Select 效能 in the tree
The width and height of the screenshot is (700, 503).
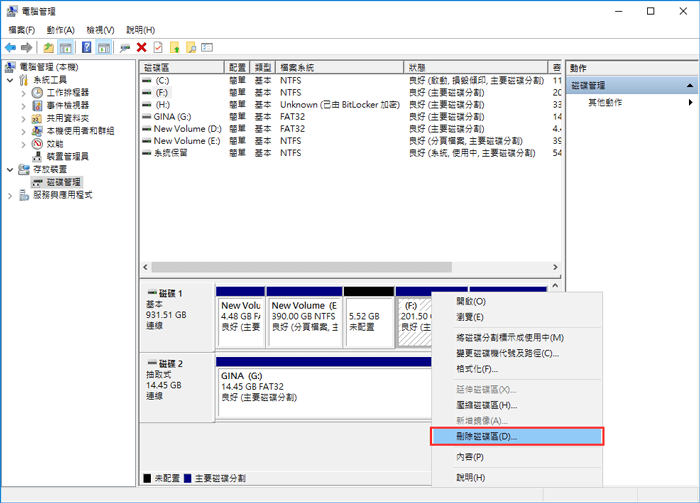[x=55, y=144]
